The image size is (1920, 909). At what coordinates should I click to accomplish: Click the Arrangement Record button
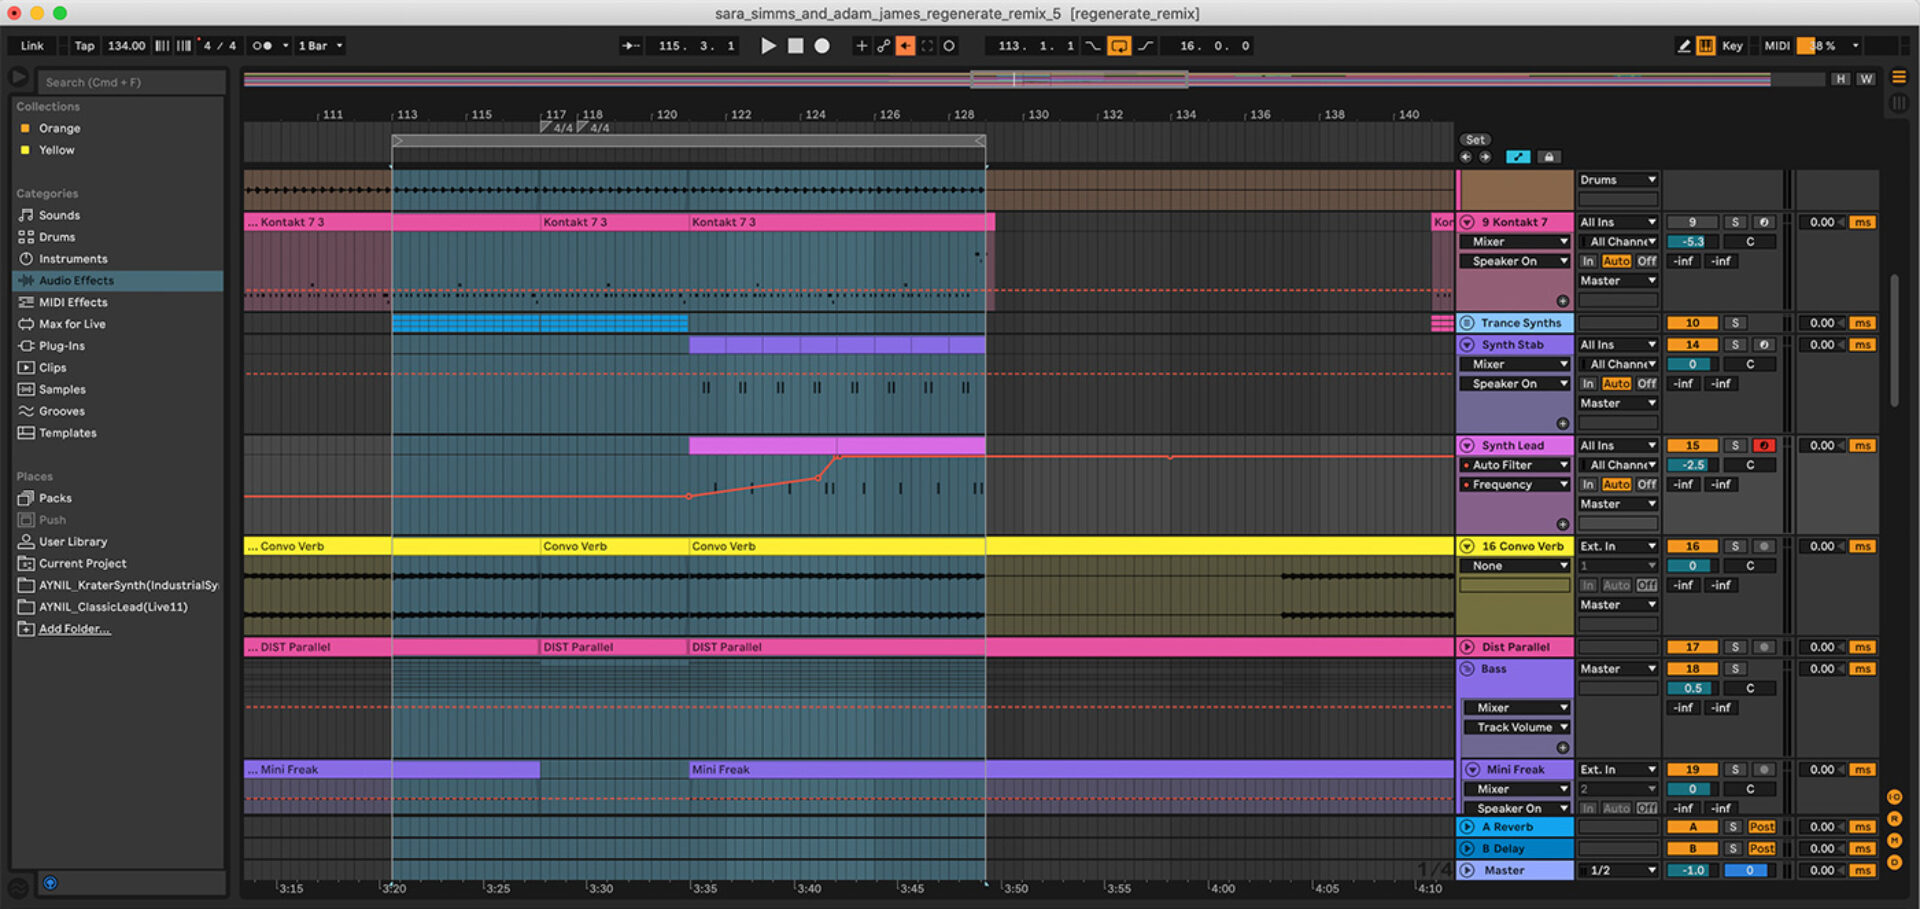click(x=820, y=45)
